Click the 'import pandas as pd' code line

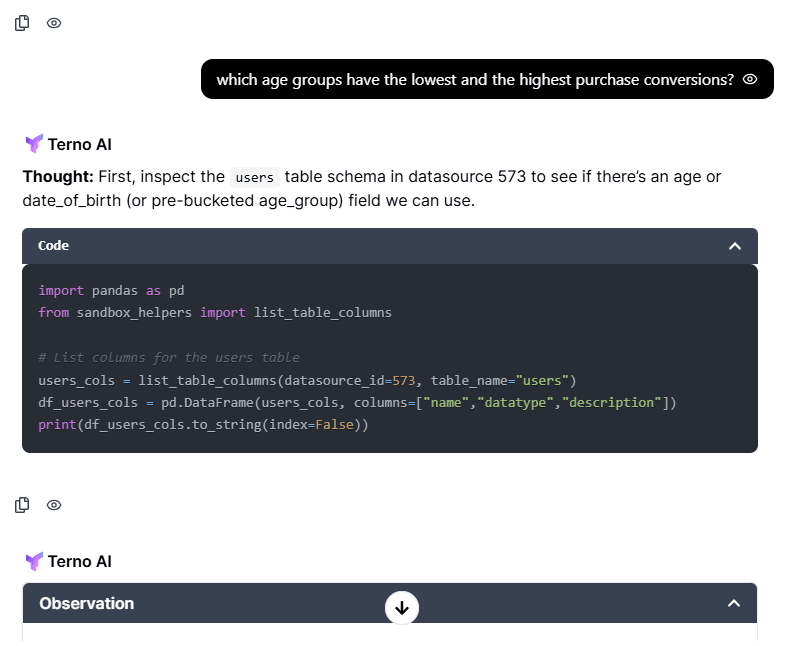[111, 290]
